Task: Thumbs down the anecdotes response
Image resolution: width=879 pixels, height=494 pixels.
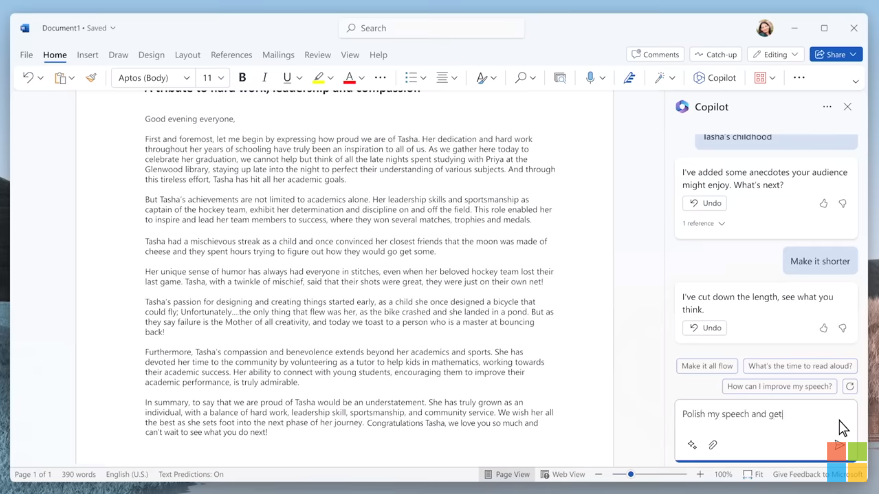Action: pyautogui.click(x=843, y=204)
